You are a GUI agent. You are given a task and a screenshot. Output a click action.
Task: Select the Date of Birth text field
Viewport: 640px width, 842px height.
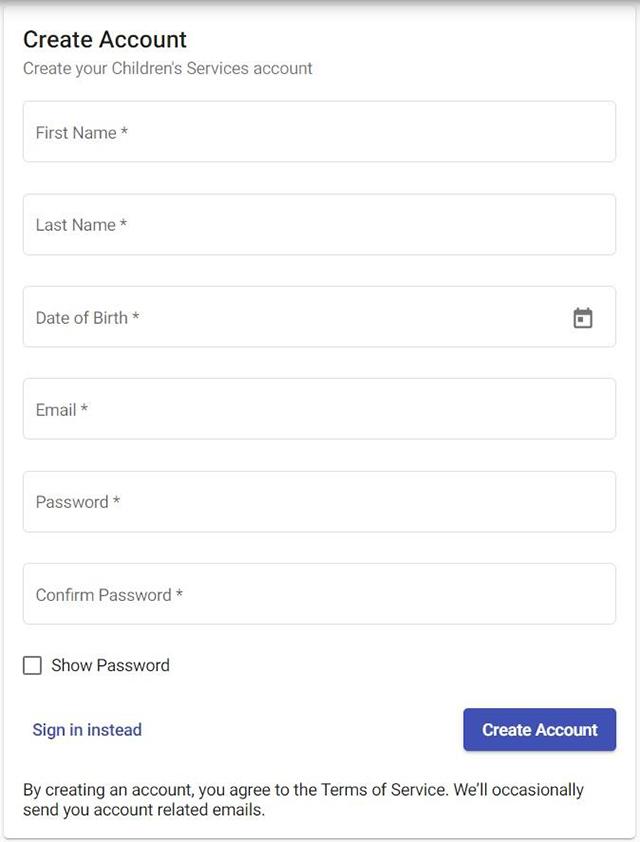[x=319, y=317]
